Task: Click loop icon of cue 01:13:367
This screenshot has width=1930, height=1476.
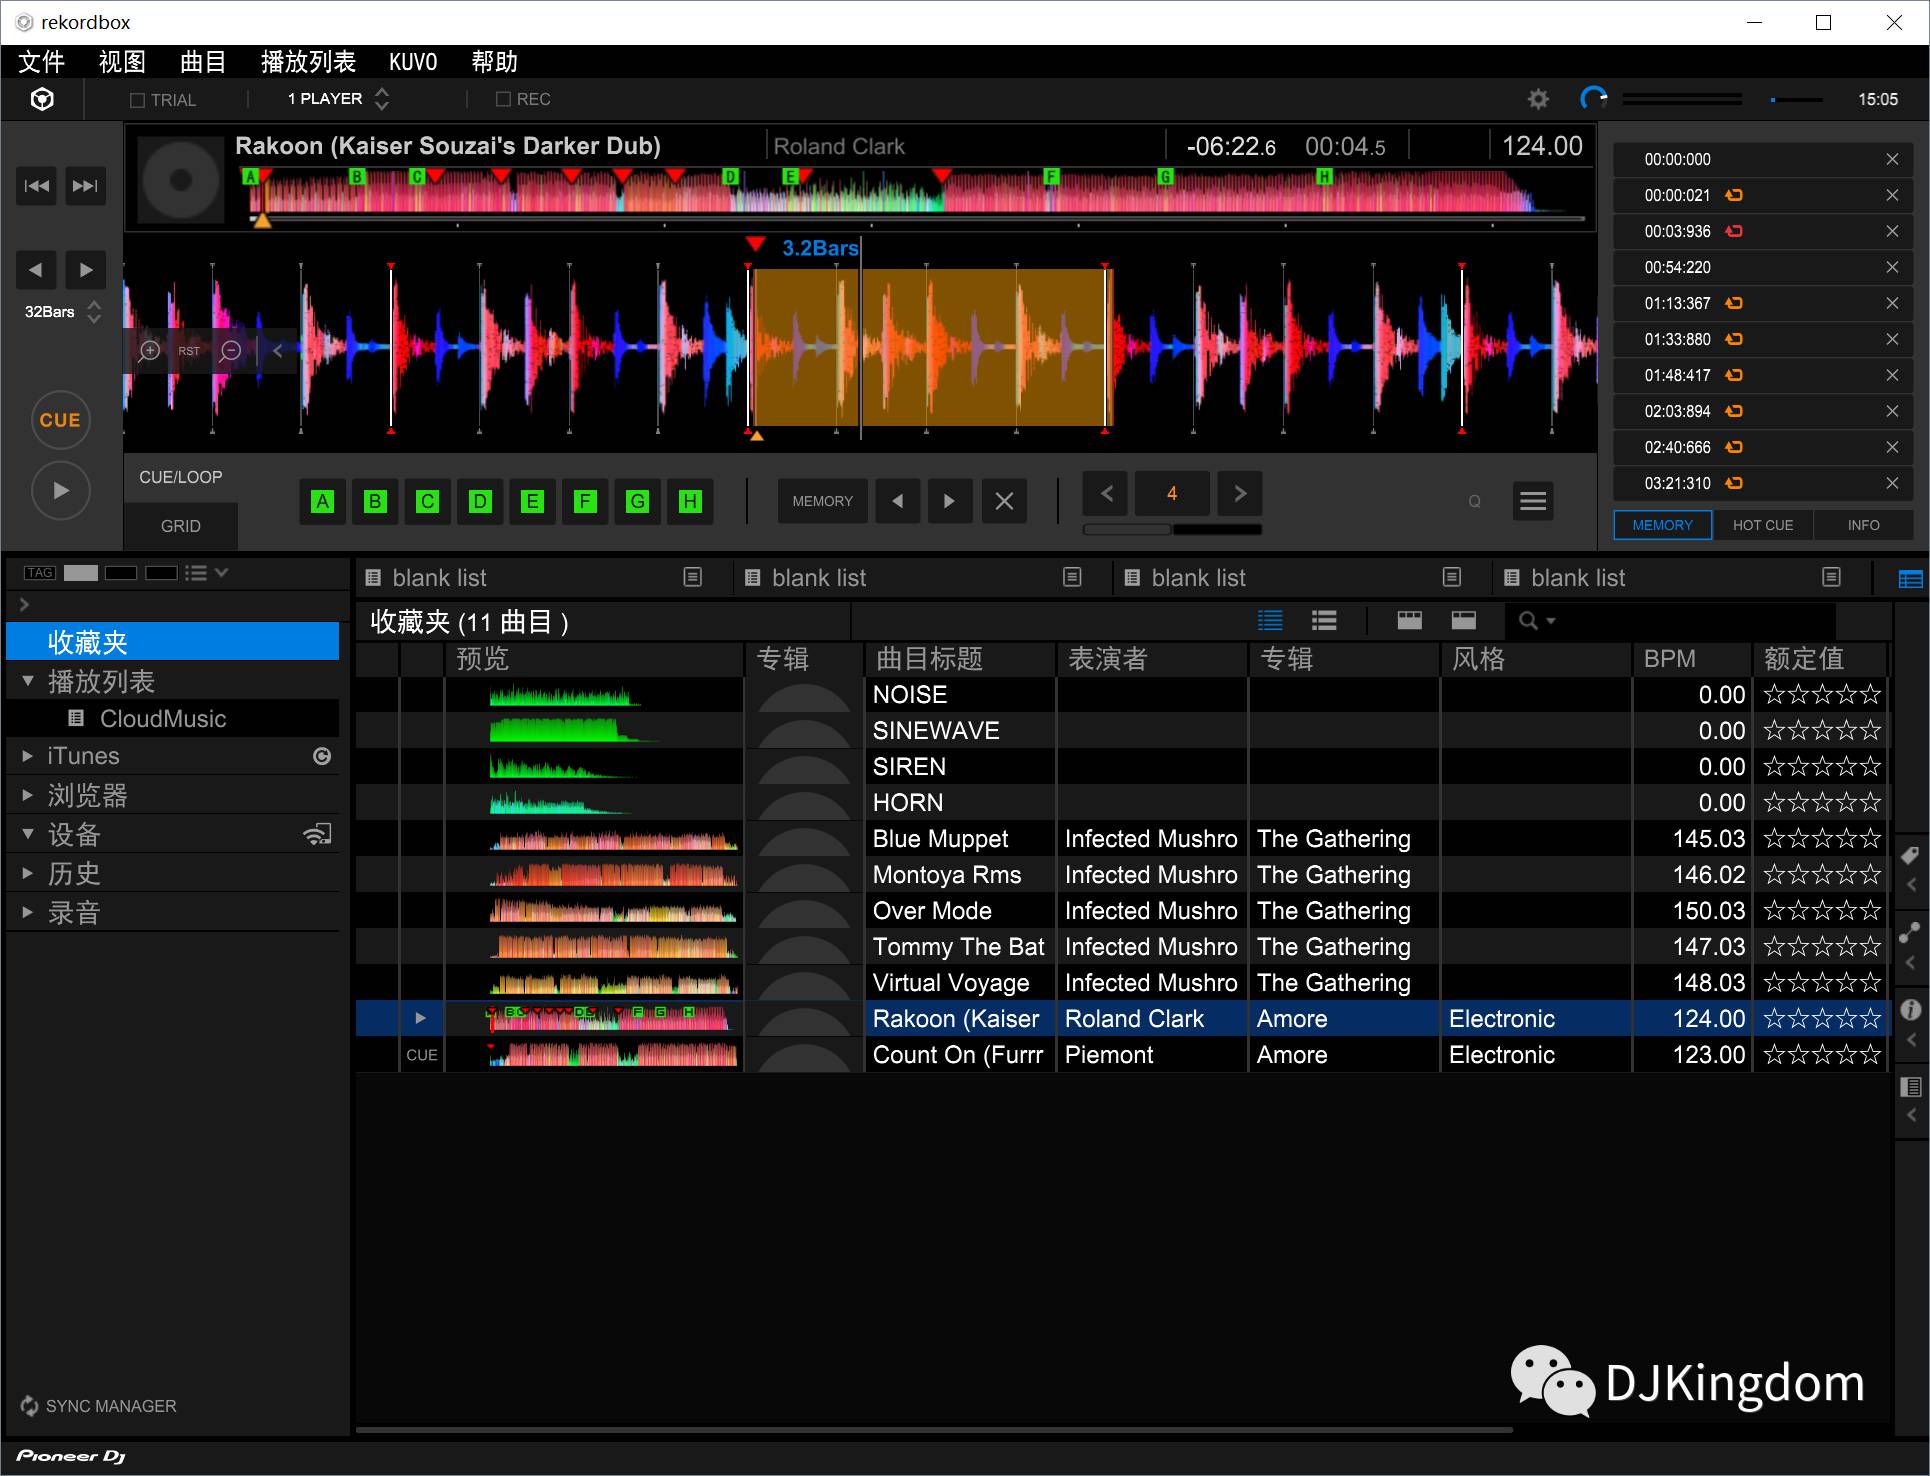Action: pos(1734,303)
